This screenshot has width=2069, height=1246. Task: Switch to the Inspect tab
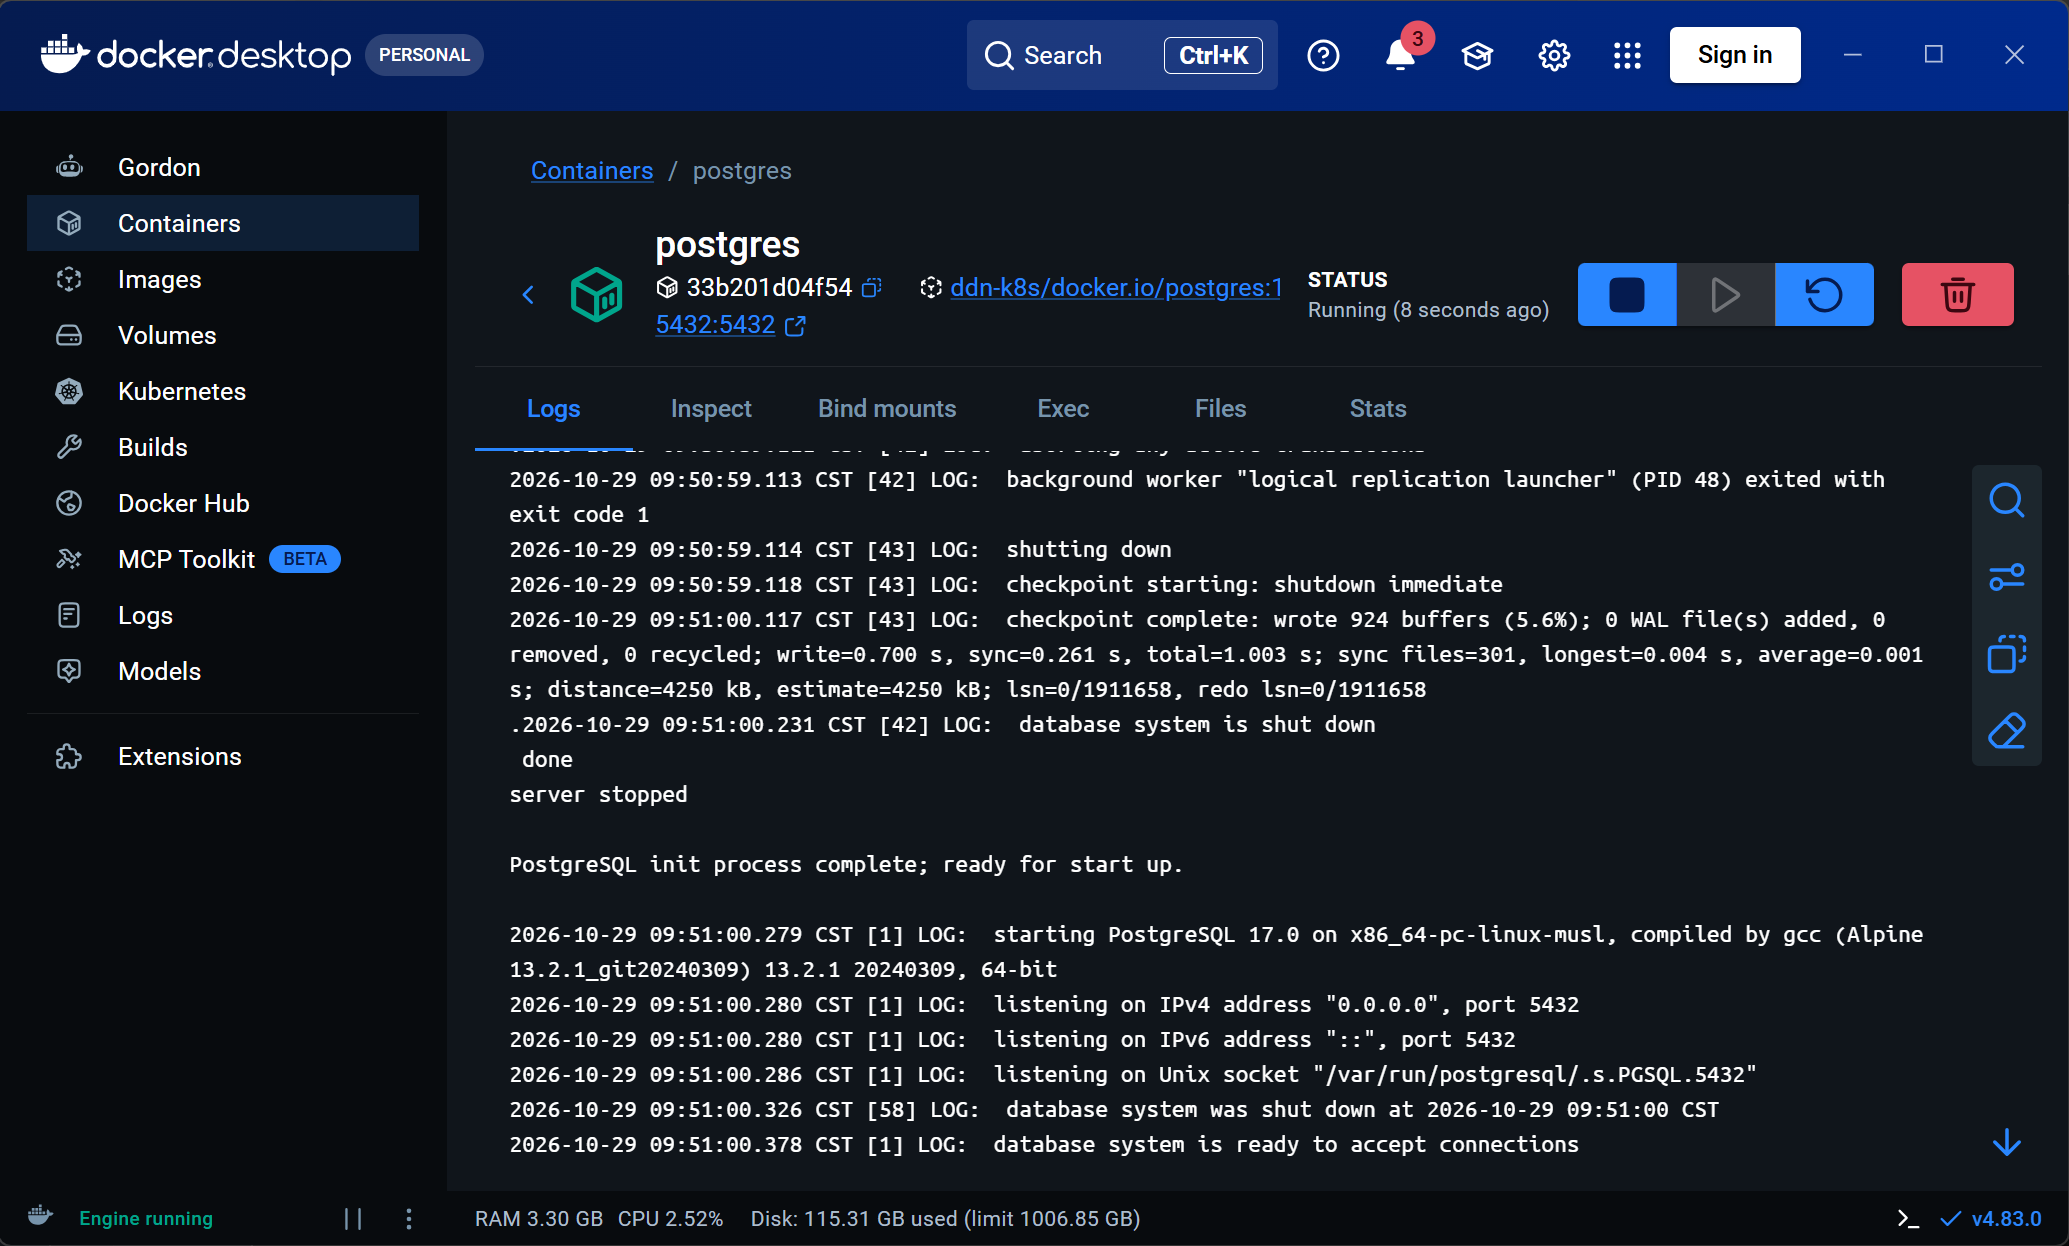tap(711, 409)
